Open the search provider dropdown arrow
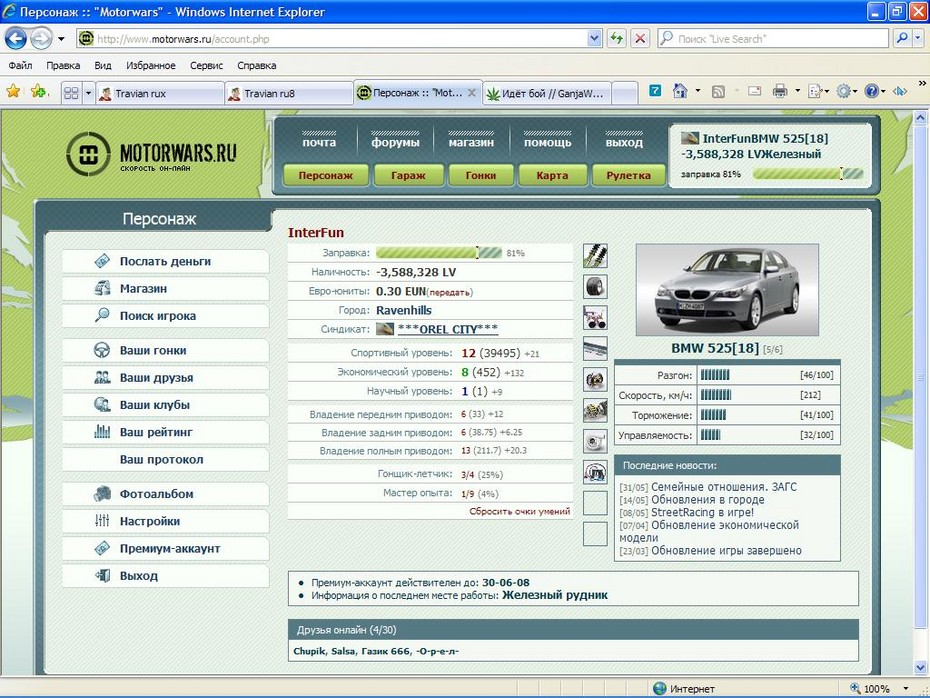Viewport: 930px width, 698px height. click(918, 39)
